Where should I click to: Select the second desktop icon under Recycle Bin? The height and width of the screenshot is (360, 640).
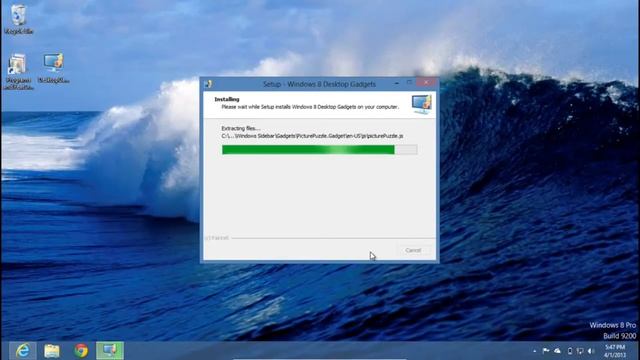click(x=18, y=71)
